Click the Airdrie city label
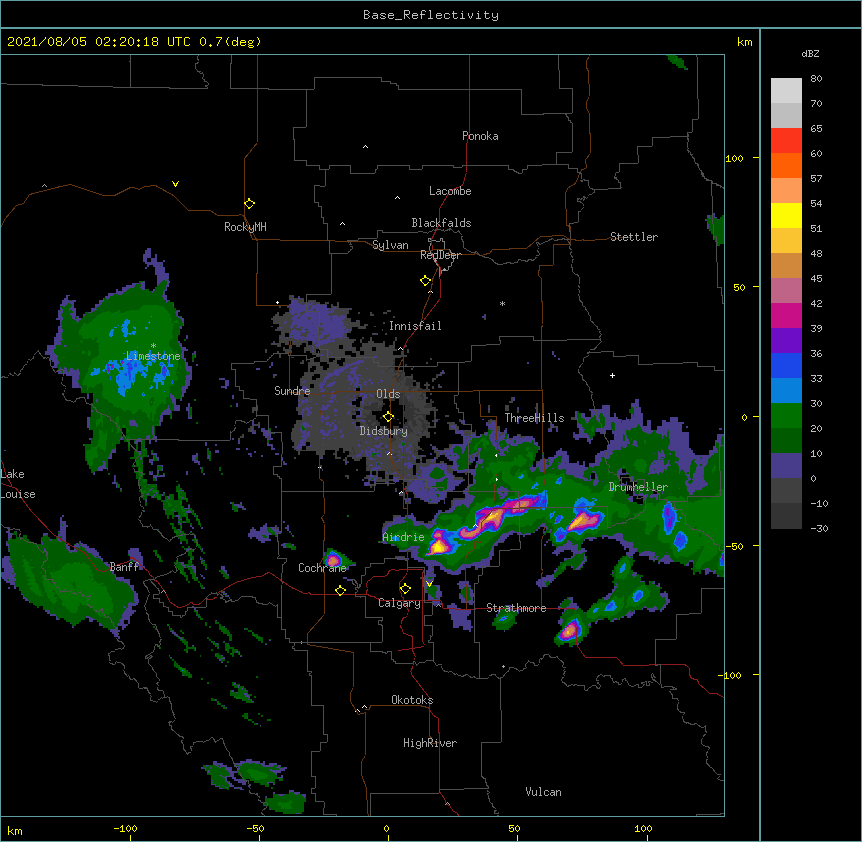 tap(404, 537)
